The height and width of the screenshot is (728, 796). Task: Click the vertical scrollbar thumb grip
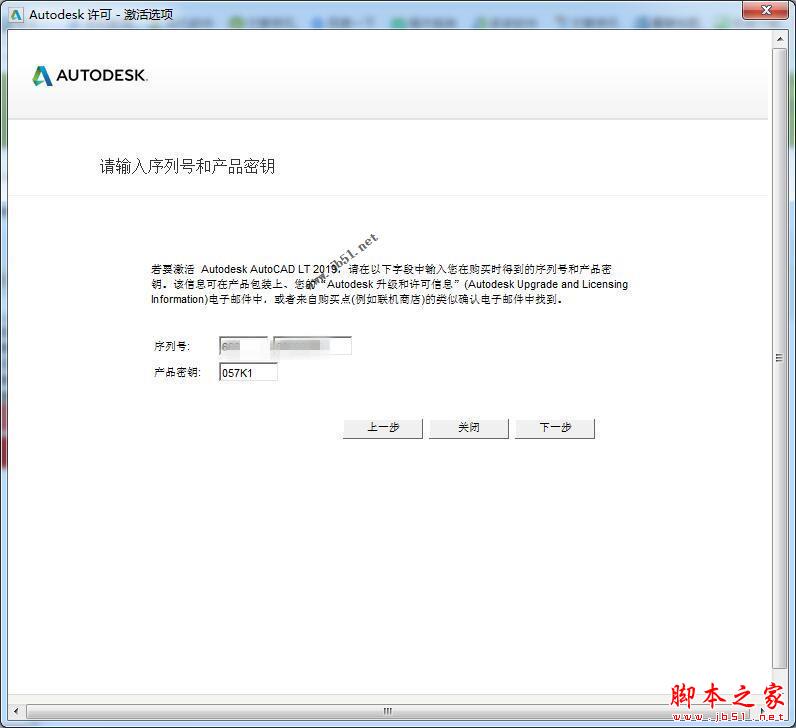[779, 357]
